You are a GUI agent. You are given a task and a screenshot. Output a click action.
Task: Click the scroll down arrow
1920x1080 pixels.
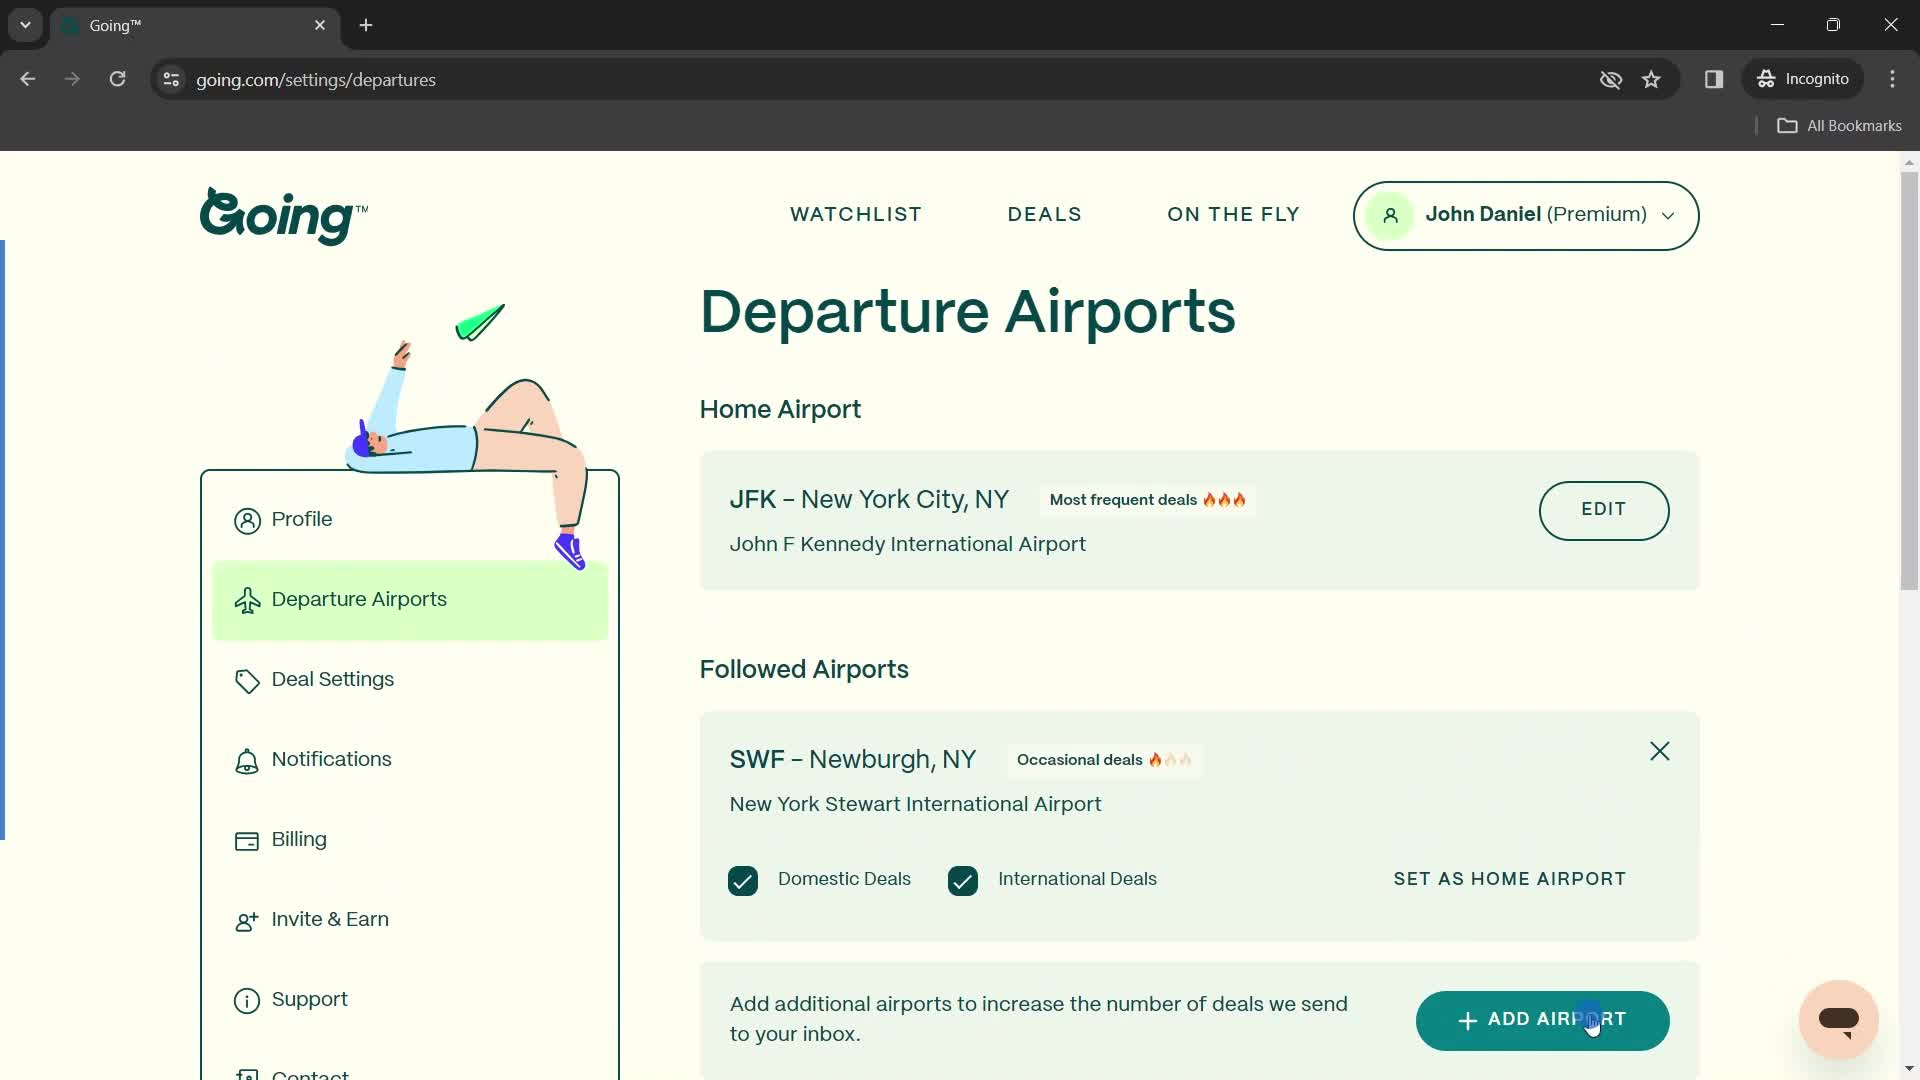click(1909, 1069)
